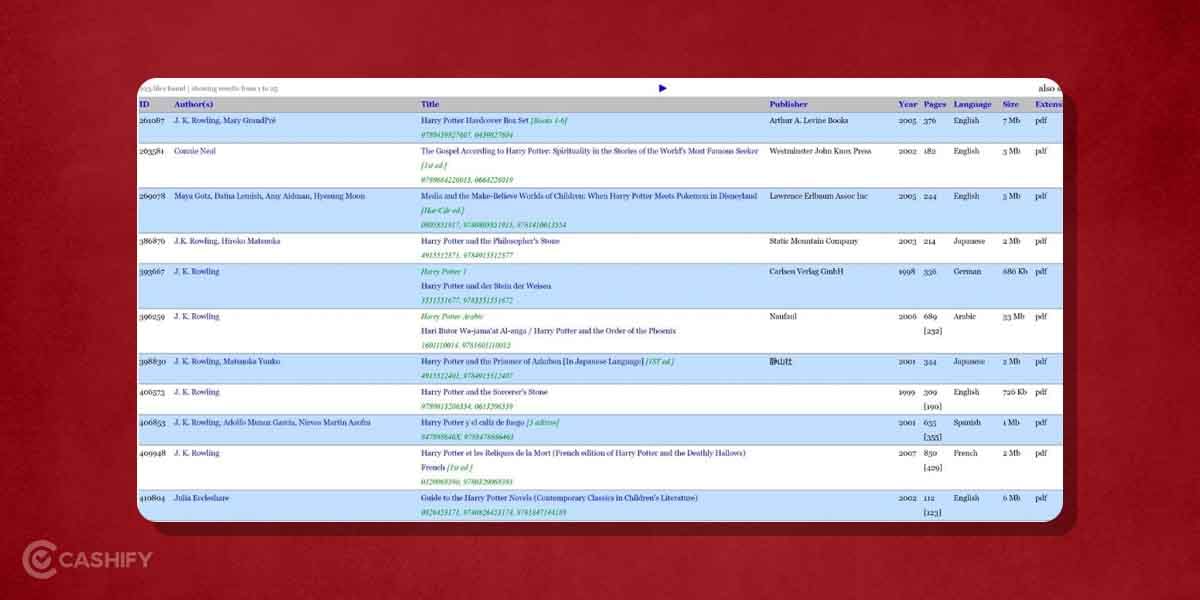Select year 2006 cell
1200x600 pixels.
(907, 316)
